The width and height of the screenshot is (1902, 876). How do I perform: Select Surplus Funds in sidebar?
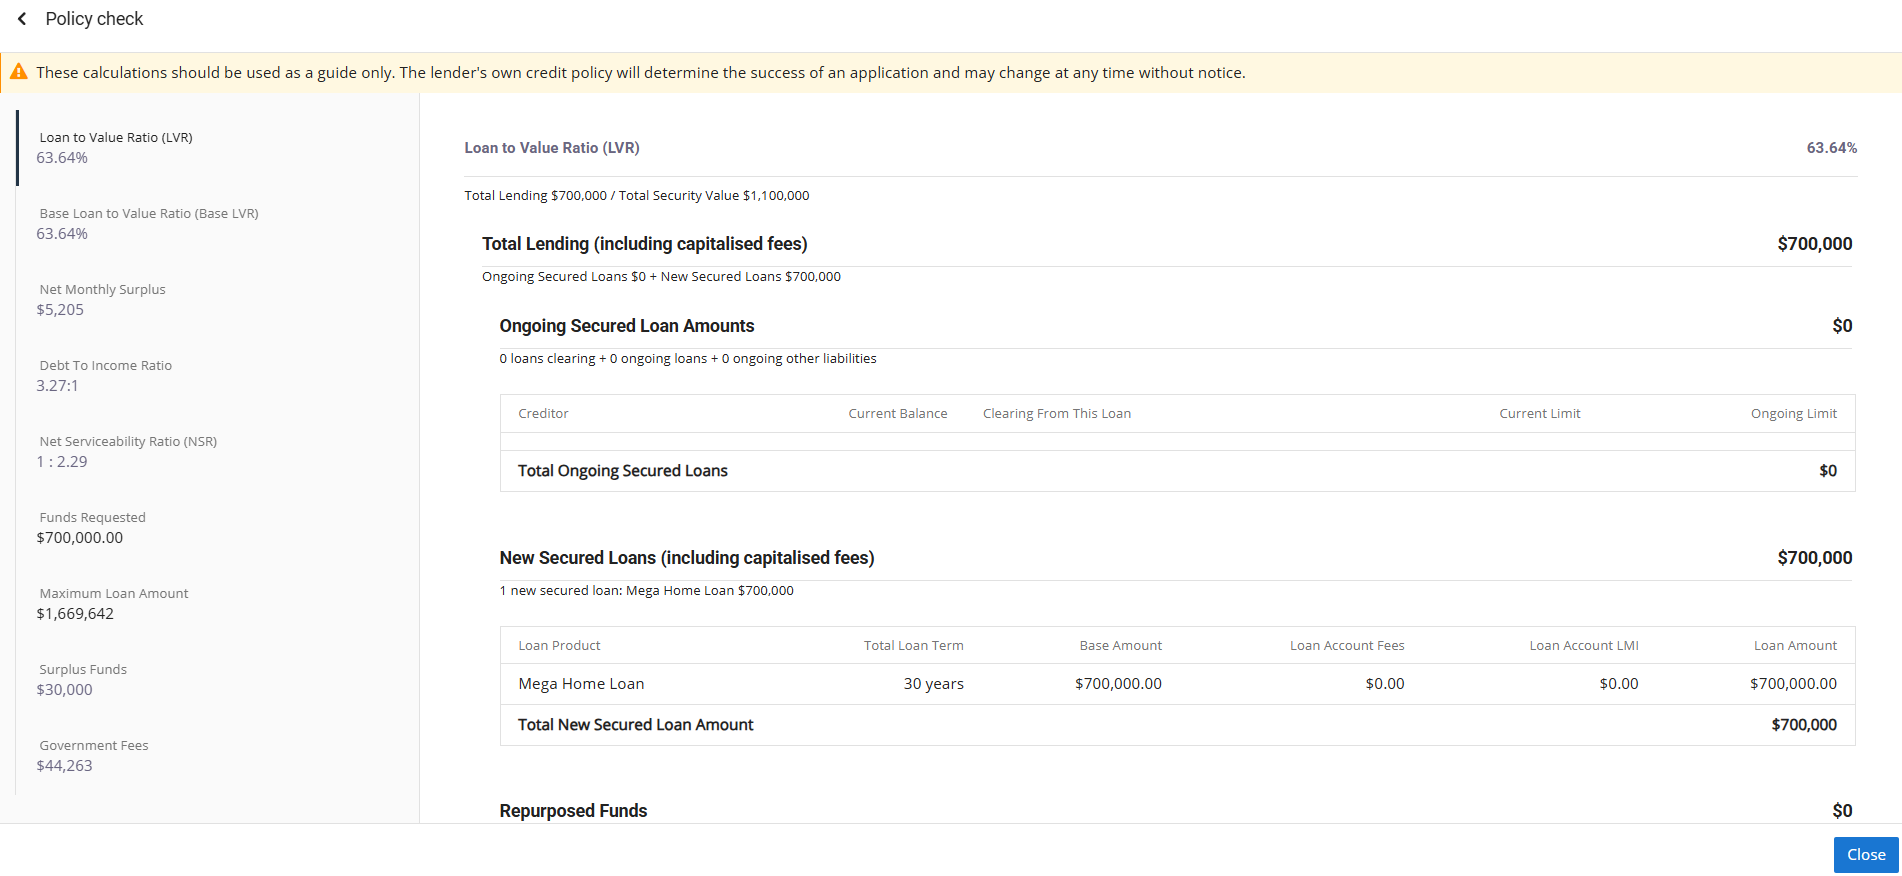pos(83,679)
